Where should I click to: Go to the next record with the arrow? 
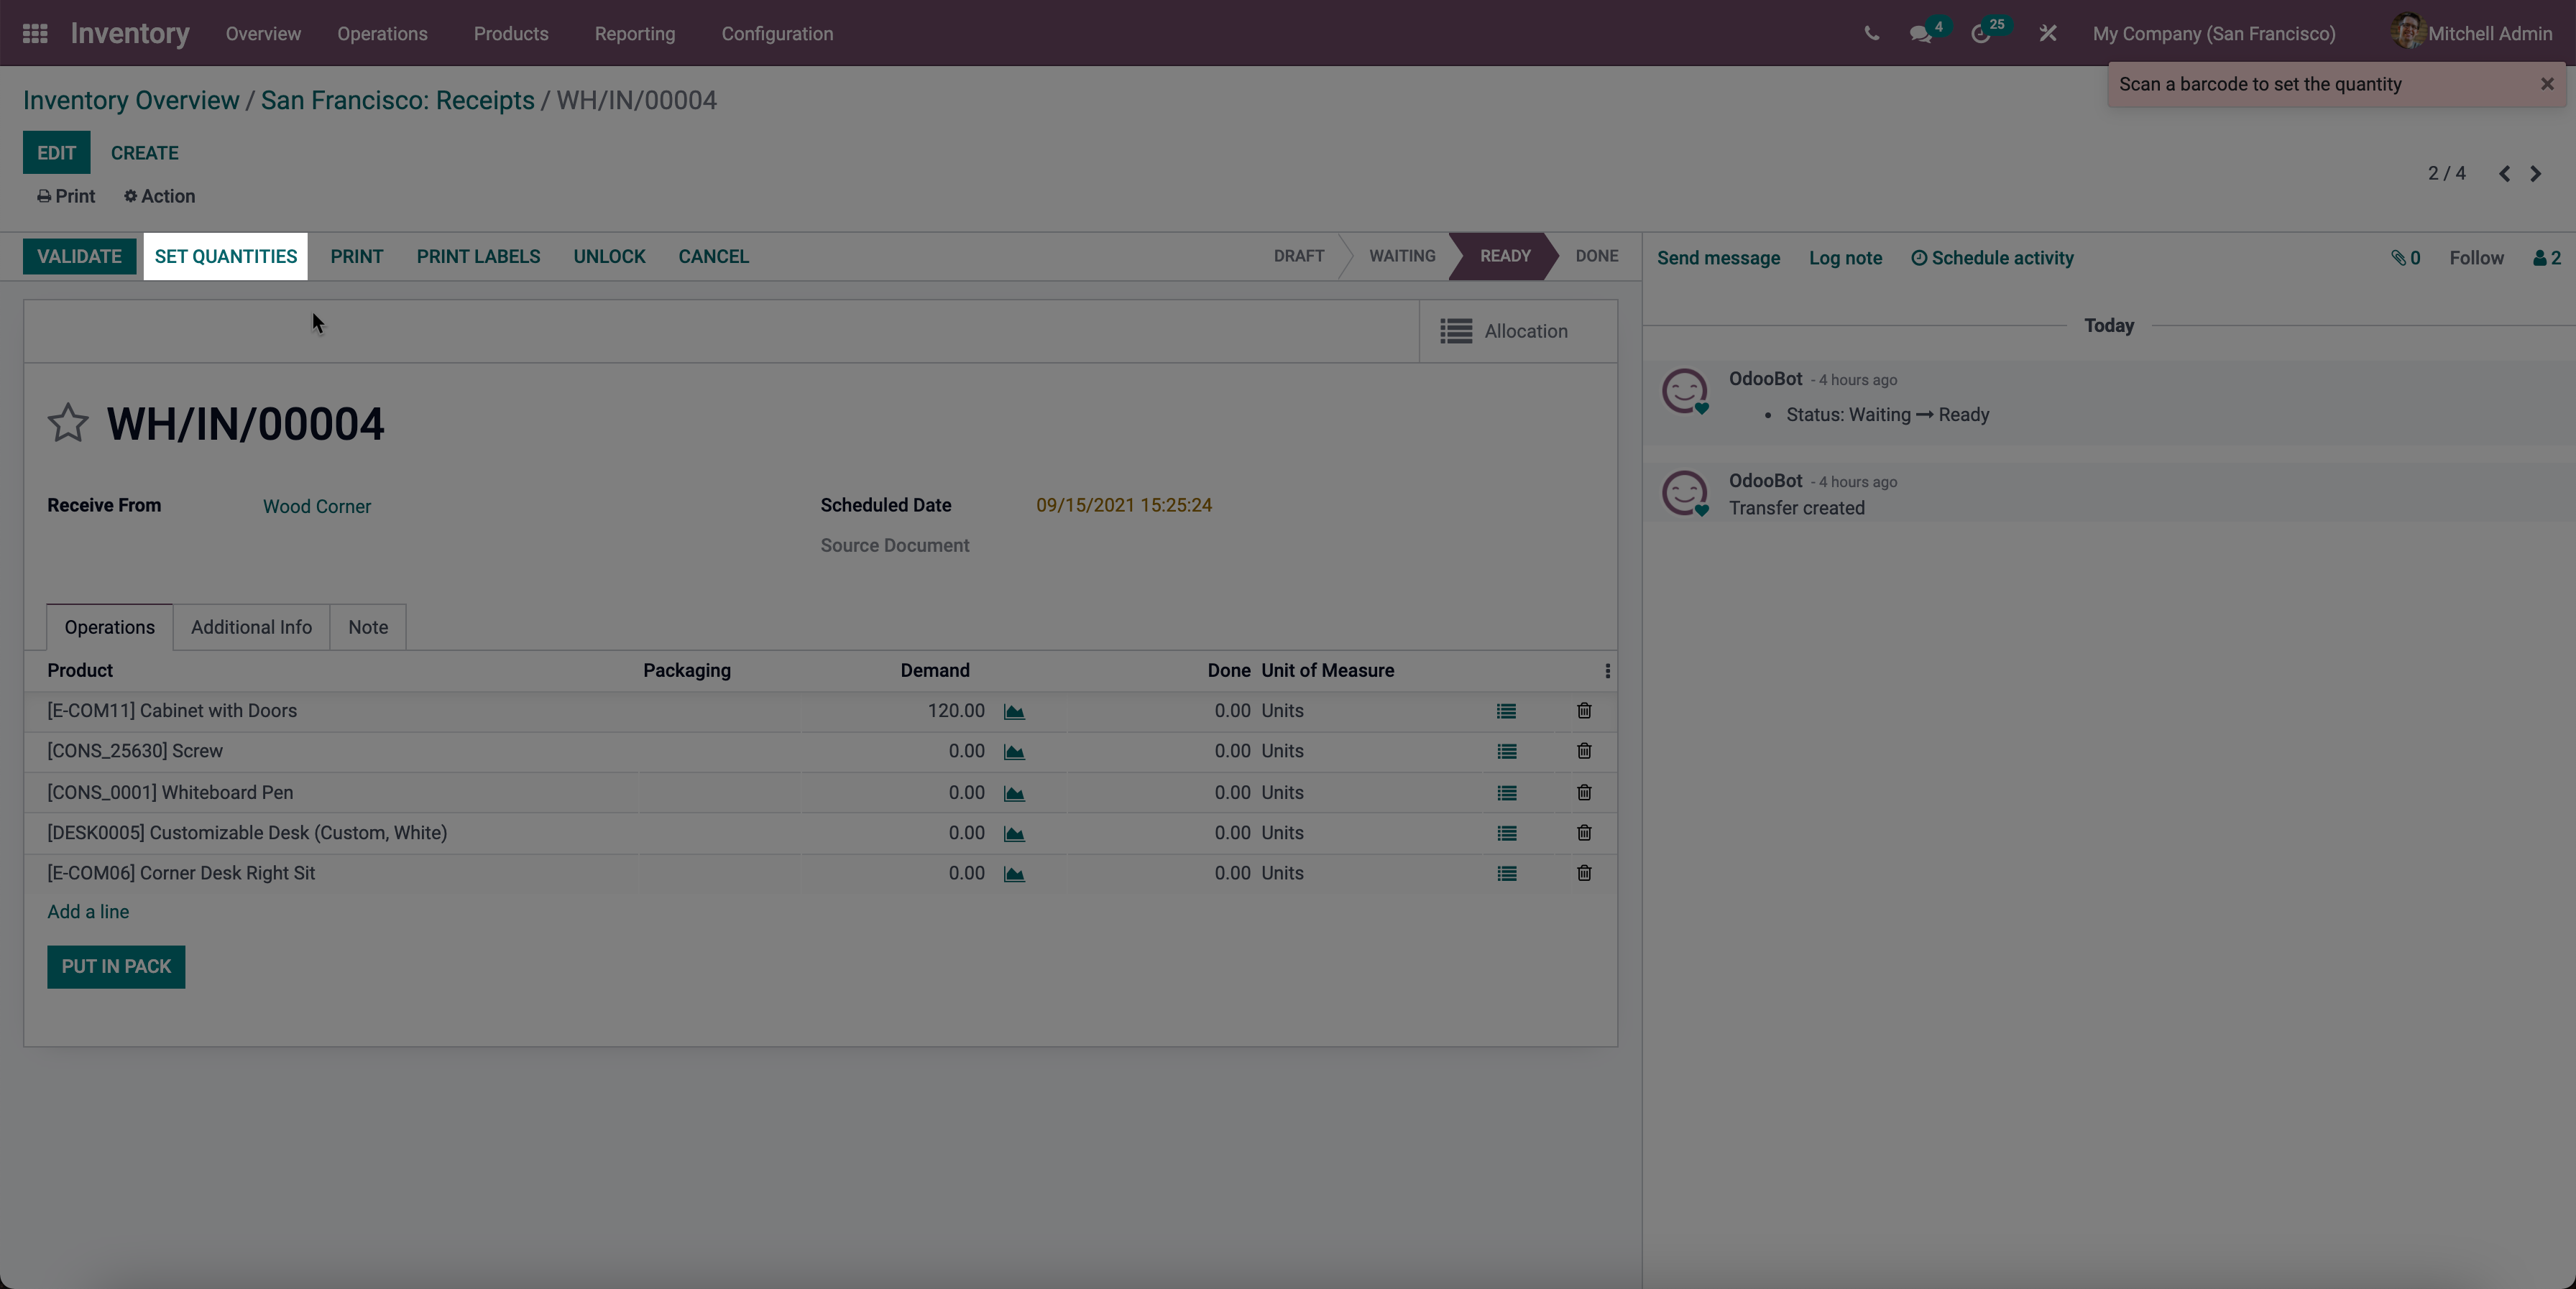(x=2536, y=173)
